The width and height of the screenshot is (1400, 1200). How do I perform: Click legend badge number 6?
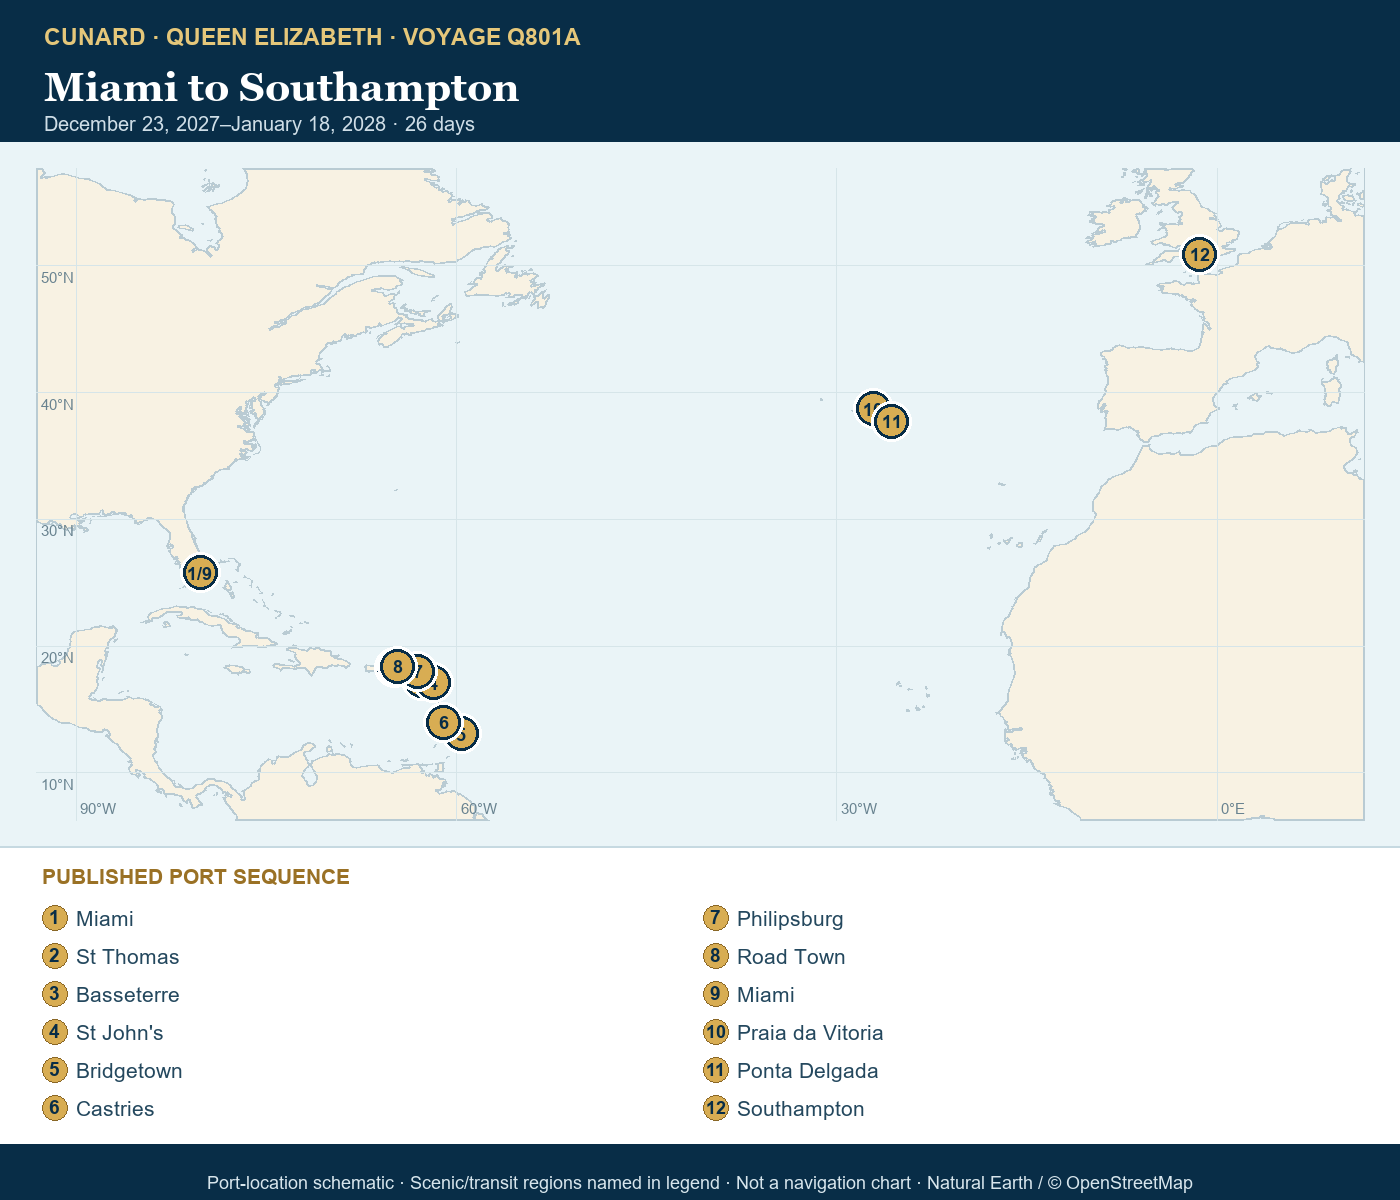tap(55, 1108)
